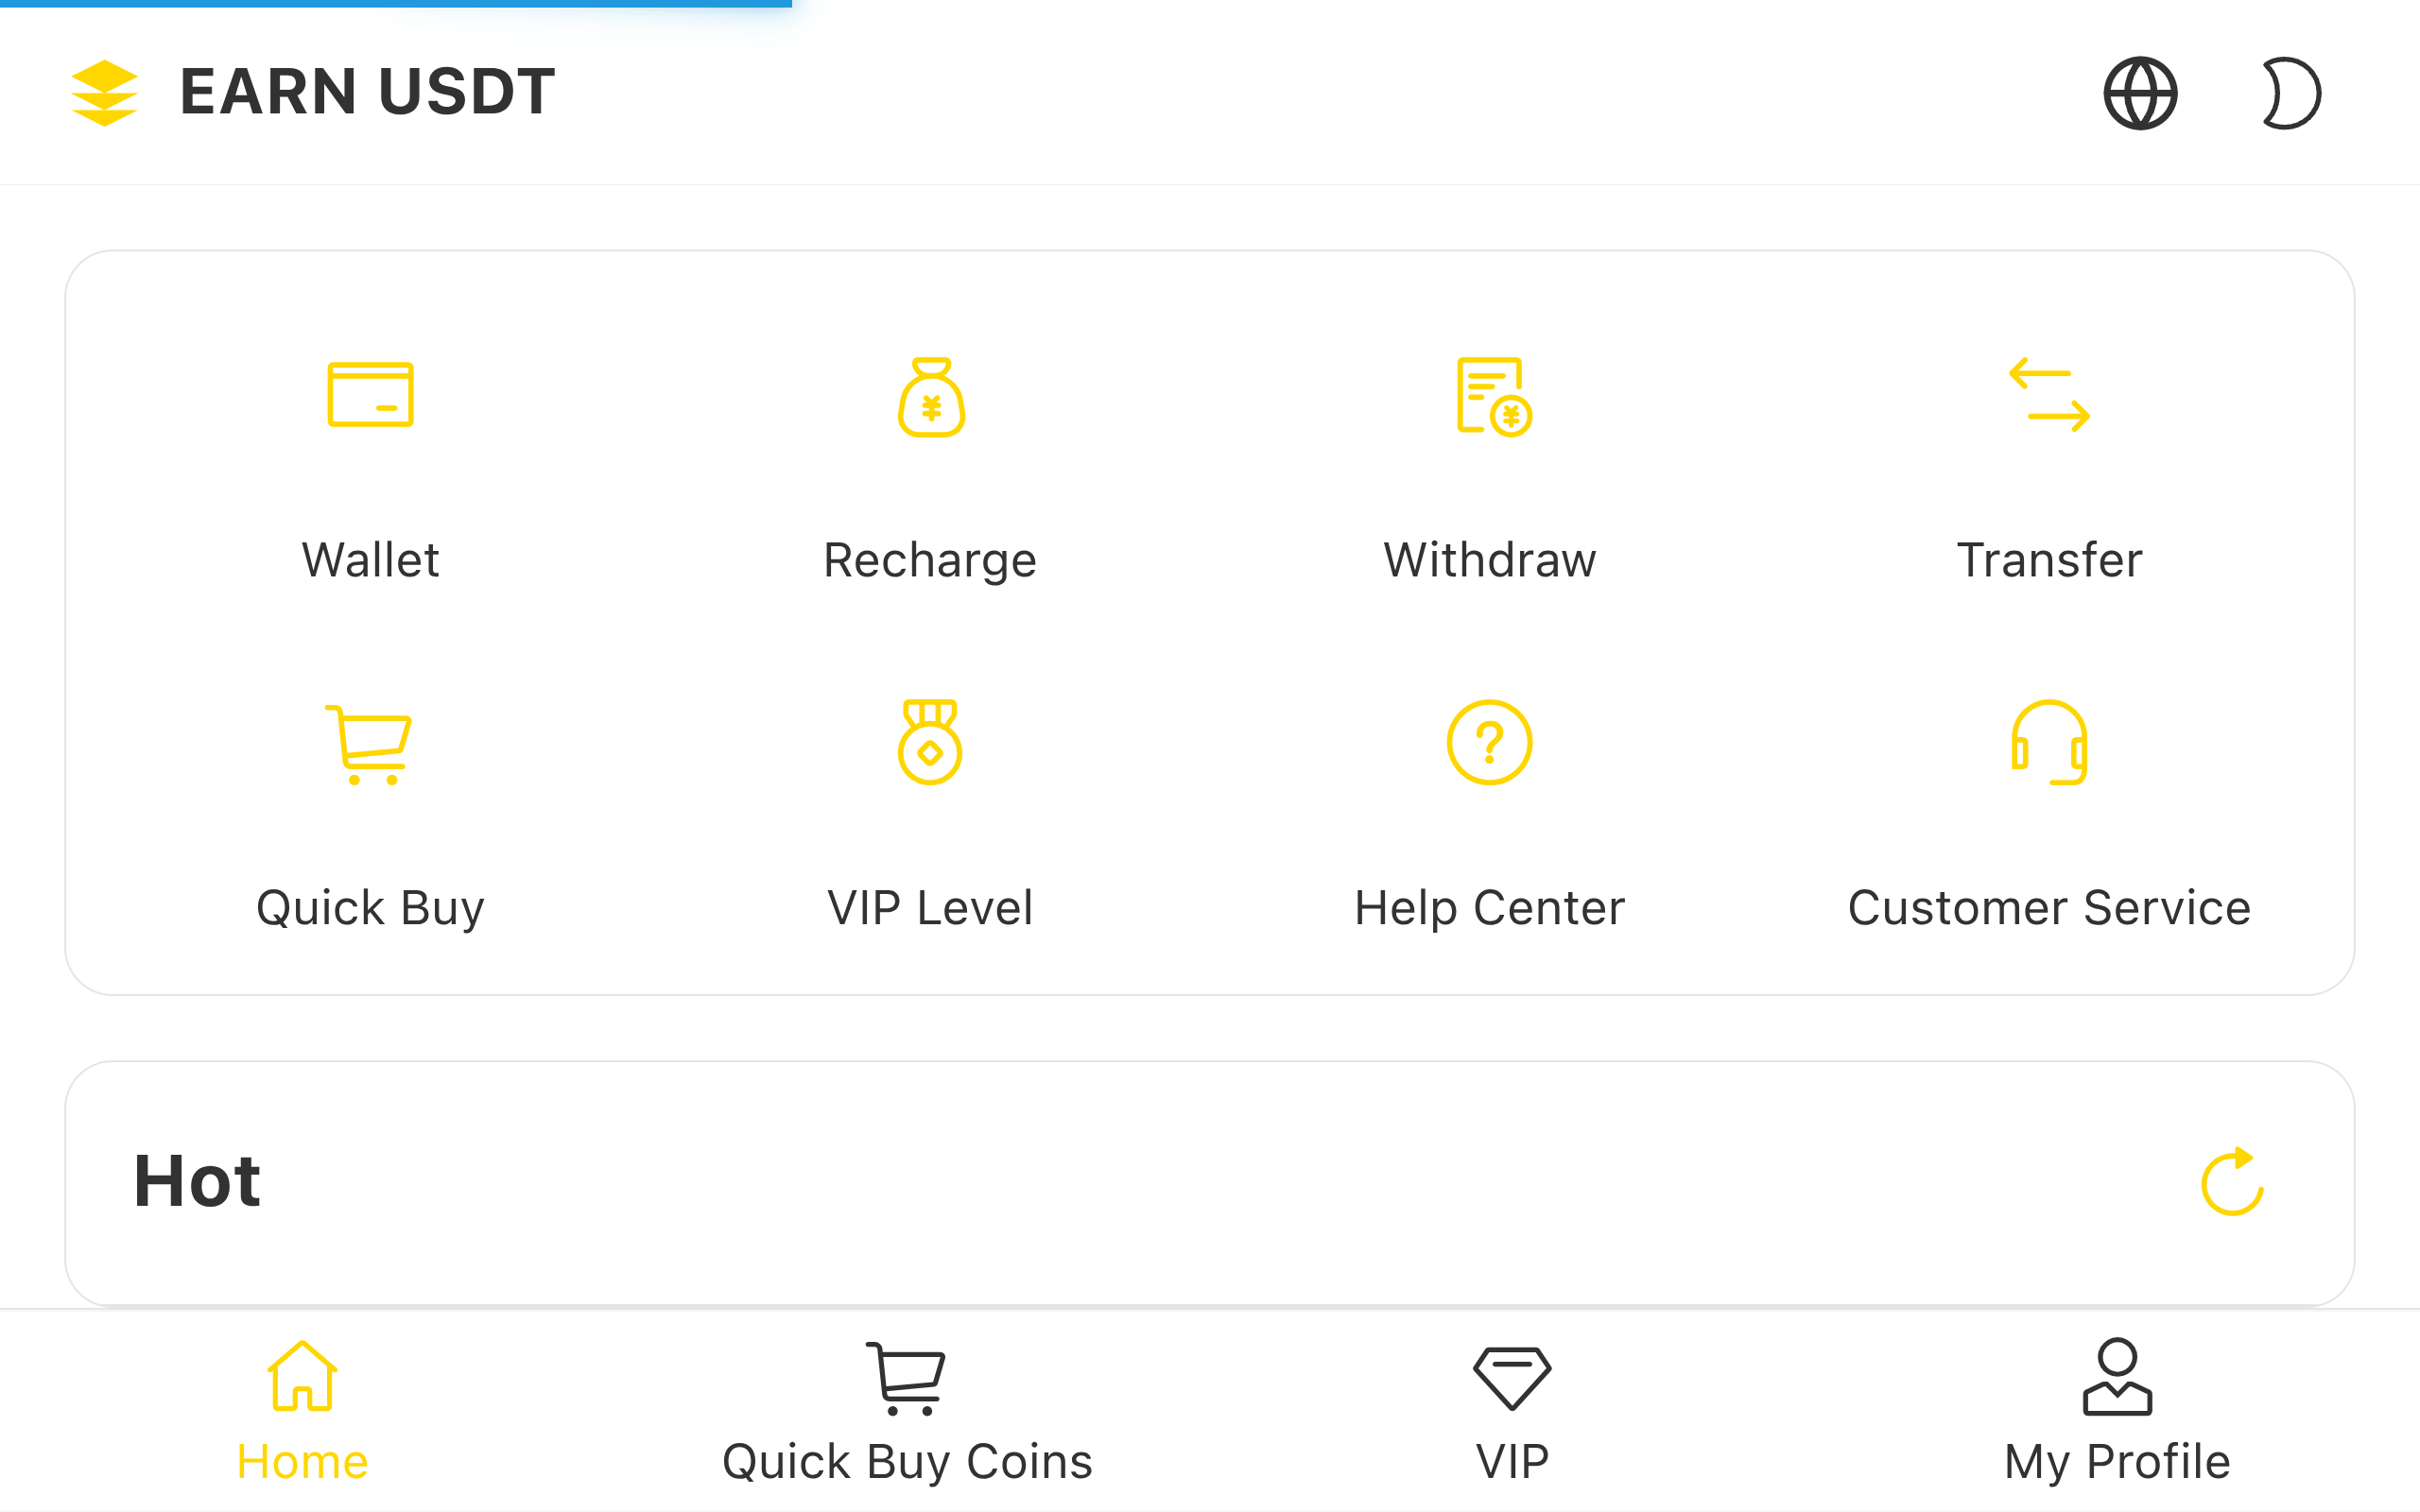
Task: Toggle dark mode with moon icon
Action: click(2290, 93)
